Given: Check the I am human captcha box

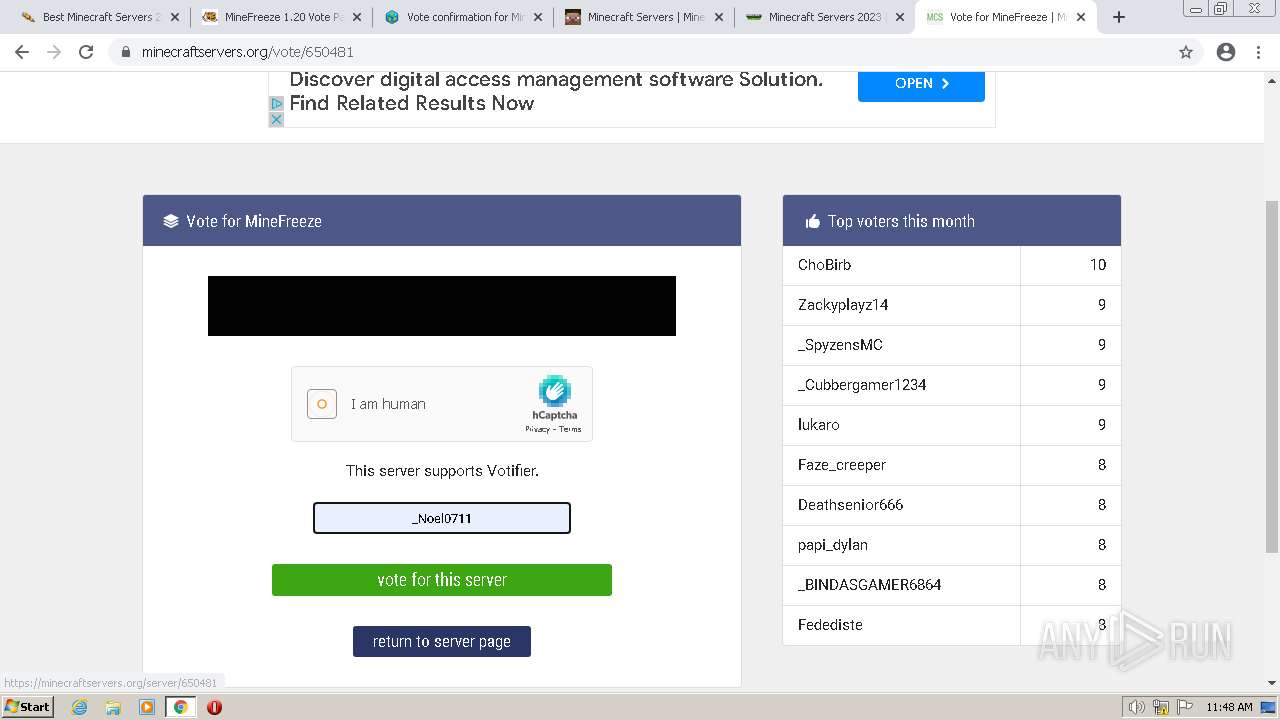Looking at the screenshot, I should click(322, 404).
